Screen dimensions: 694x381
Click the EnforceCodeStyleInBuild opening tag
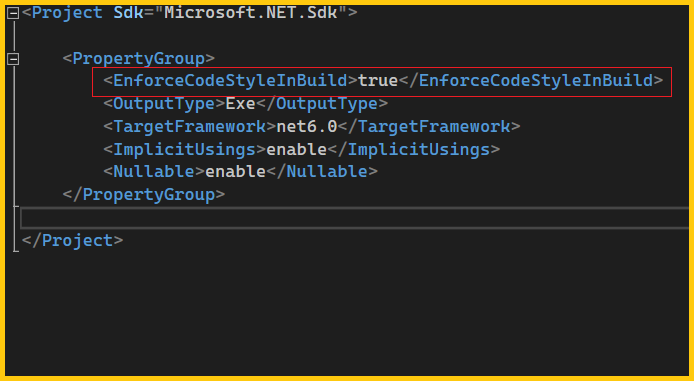pos(230,81)
